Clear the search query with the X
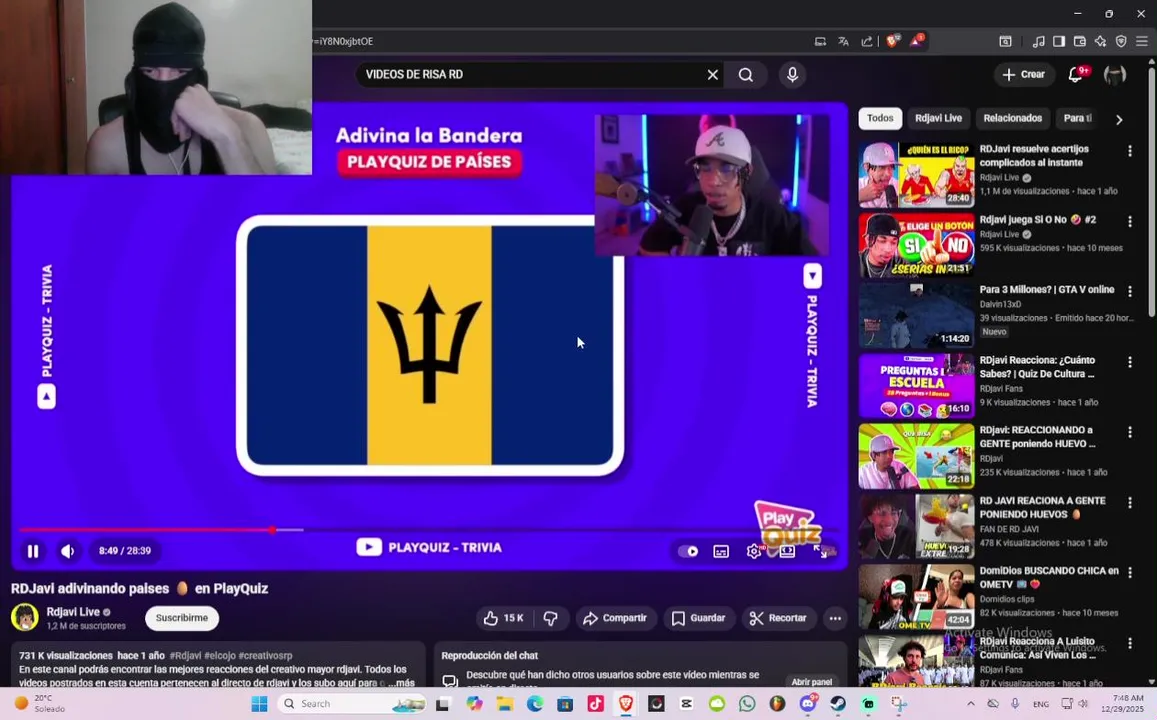Viewport: 1157px width, 720px height. click(x=713, y=75)
